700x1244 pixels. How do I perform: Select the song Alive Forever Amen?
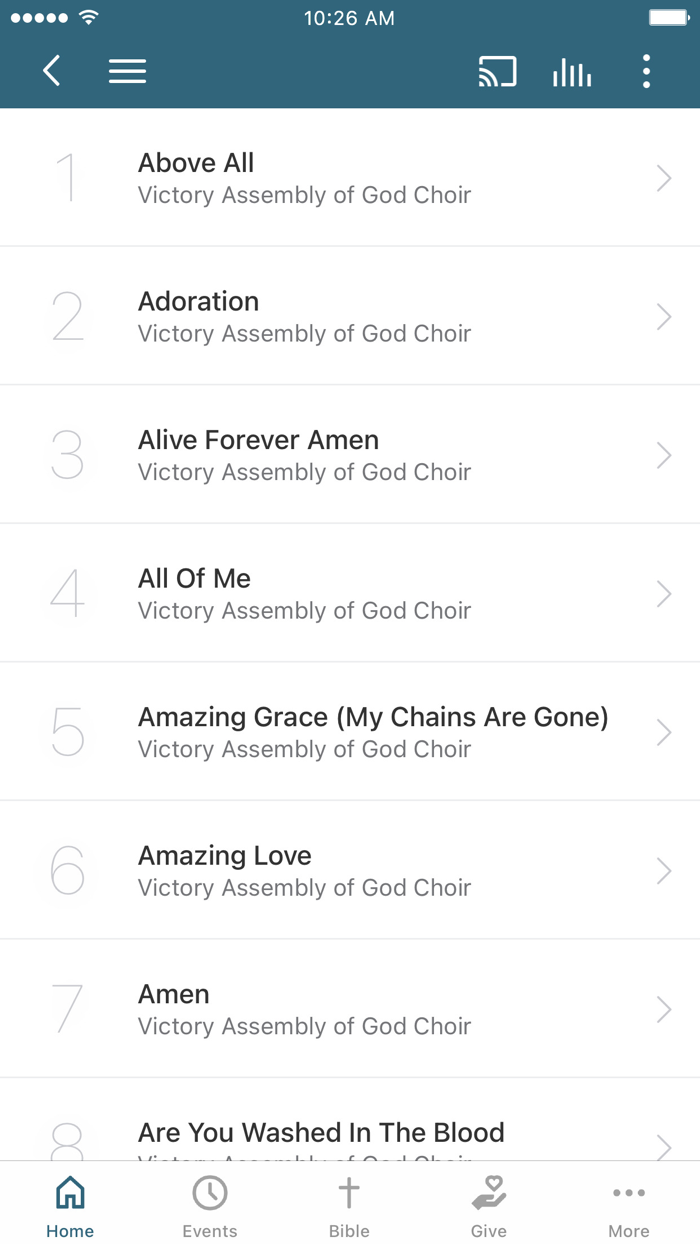pyautogui.click(x=350, y=453)
